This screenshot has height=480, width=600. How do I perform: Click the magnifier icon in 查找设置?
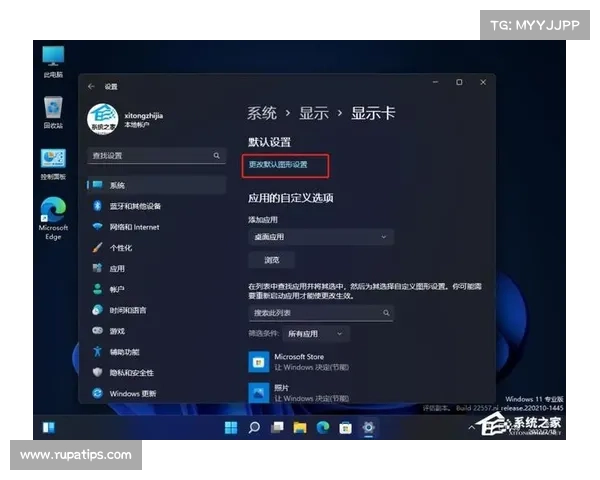[x=217, y=155]
